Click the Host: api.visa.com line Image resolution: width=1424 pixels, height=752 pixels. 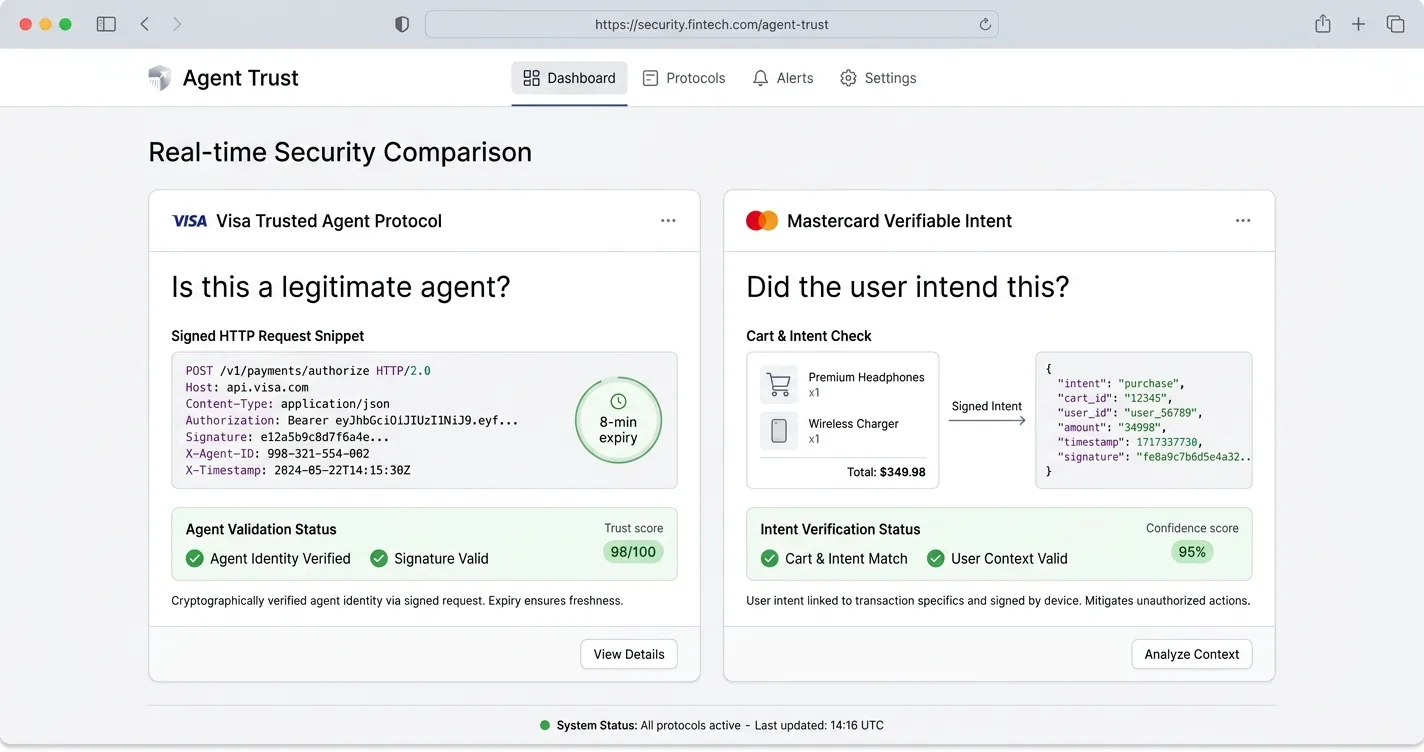[247, 387]
